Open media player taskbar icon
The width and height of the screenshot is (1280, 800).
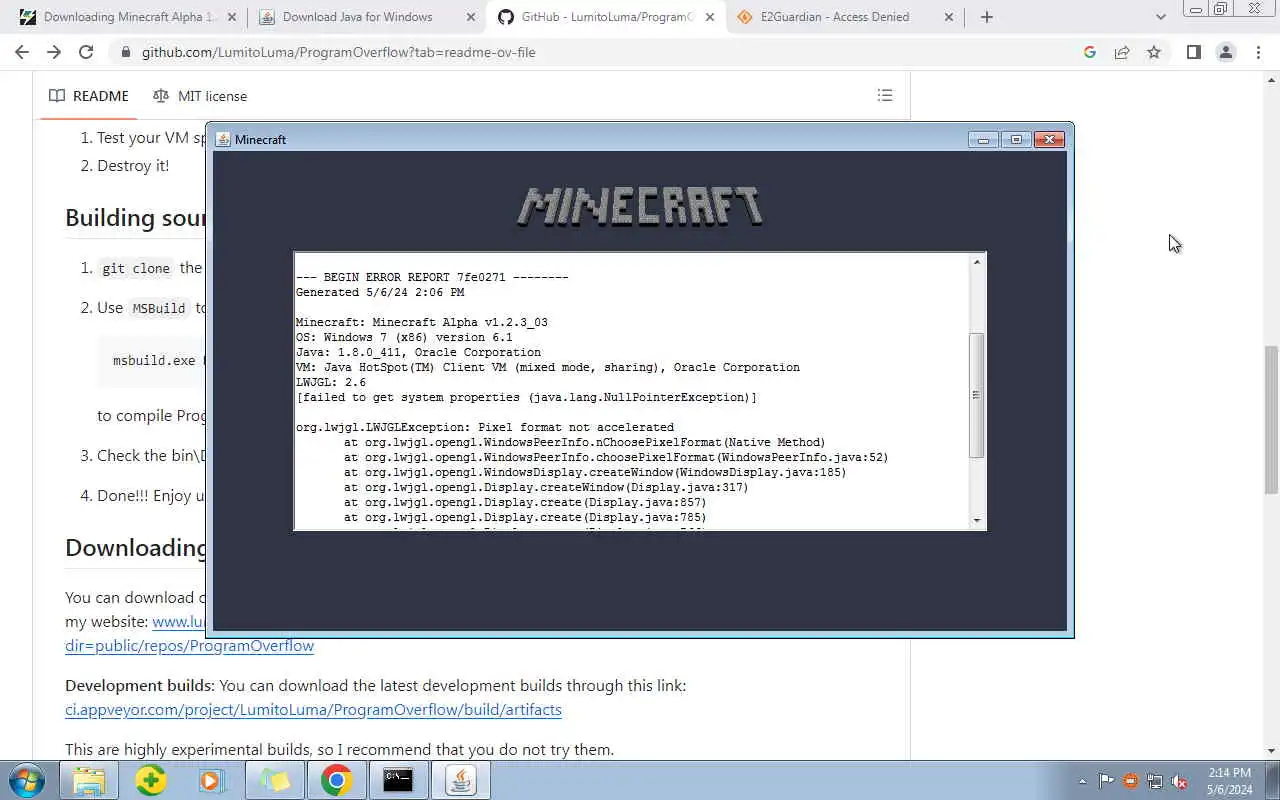[x=212, y=780]
